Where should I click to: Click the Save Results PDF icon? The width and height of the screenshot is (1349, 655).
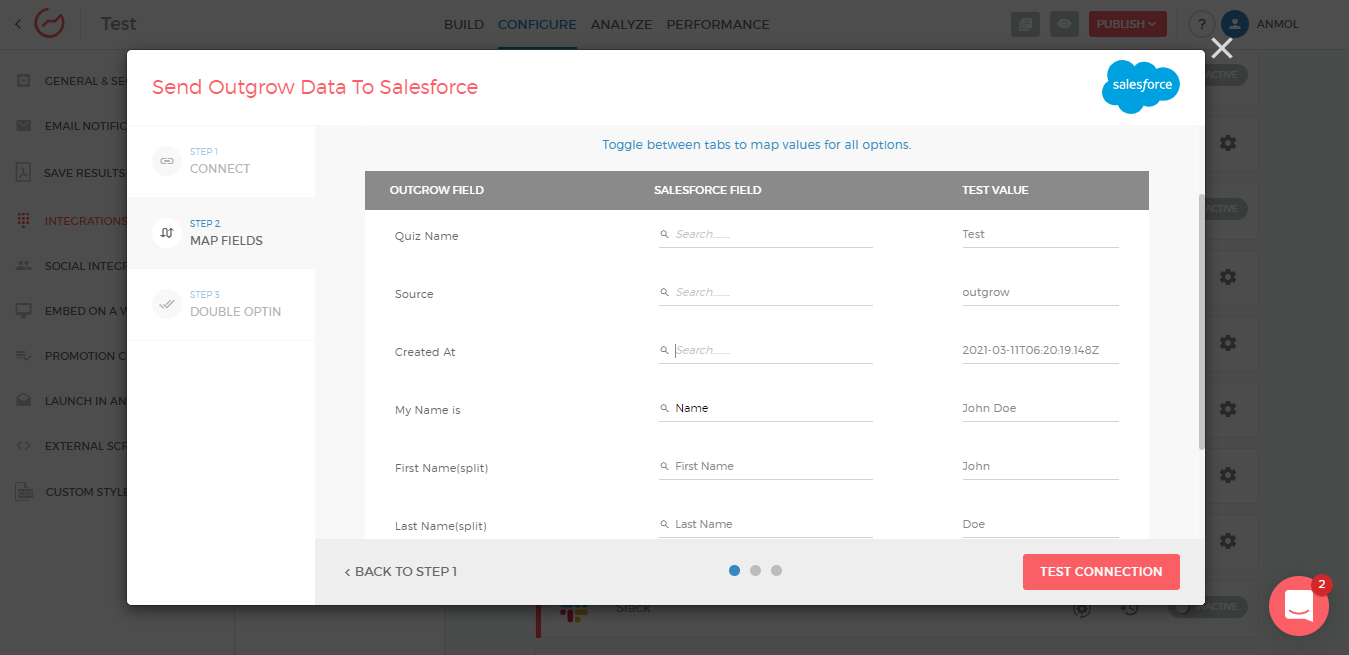pyautogui.click(x=24, y=172)
